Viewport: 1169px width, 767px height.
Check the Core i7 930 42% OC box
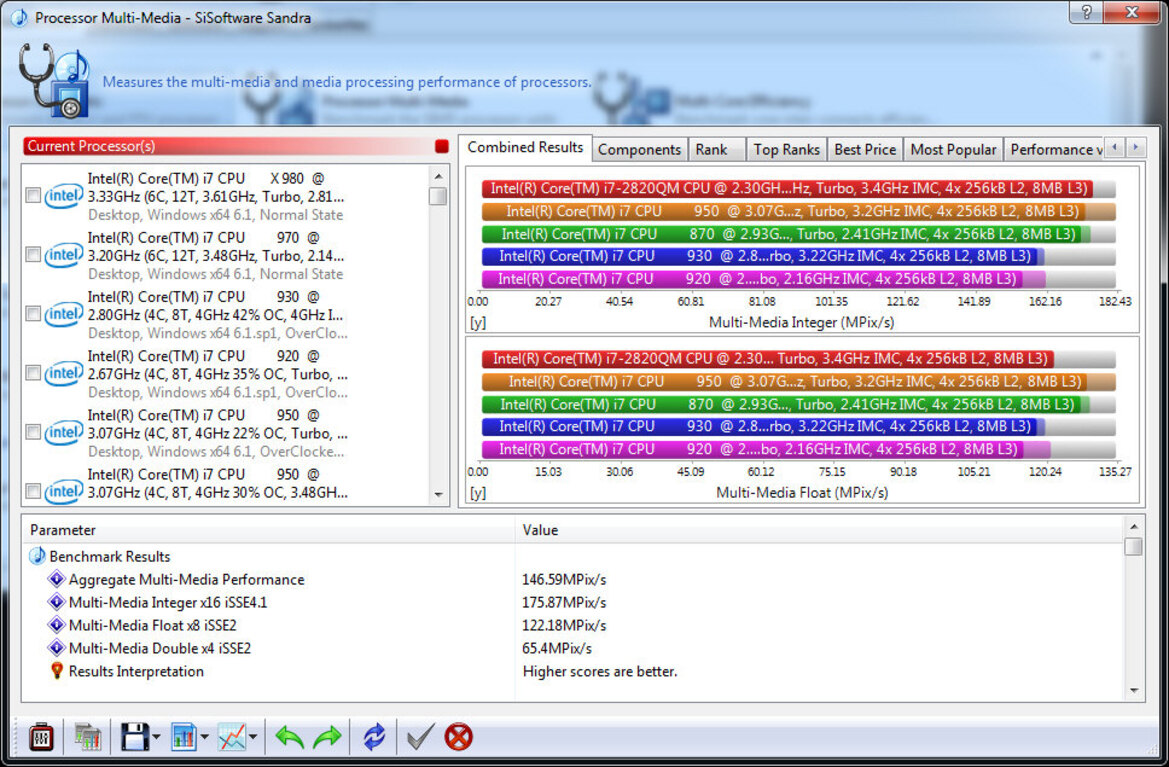point(33,314)
